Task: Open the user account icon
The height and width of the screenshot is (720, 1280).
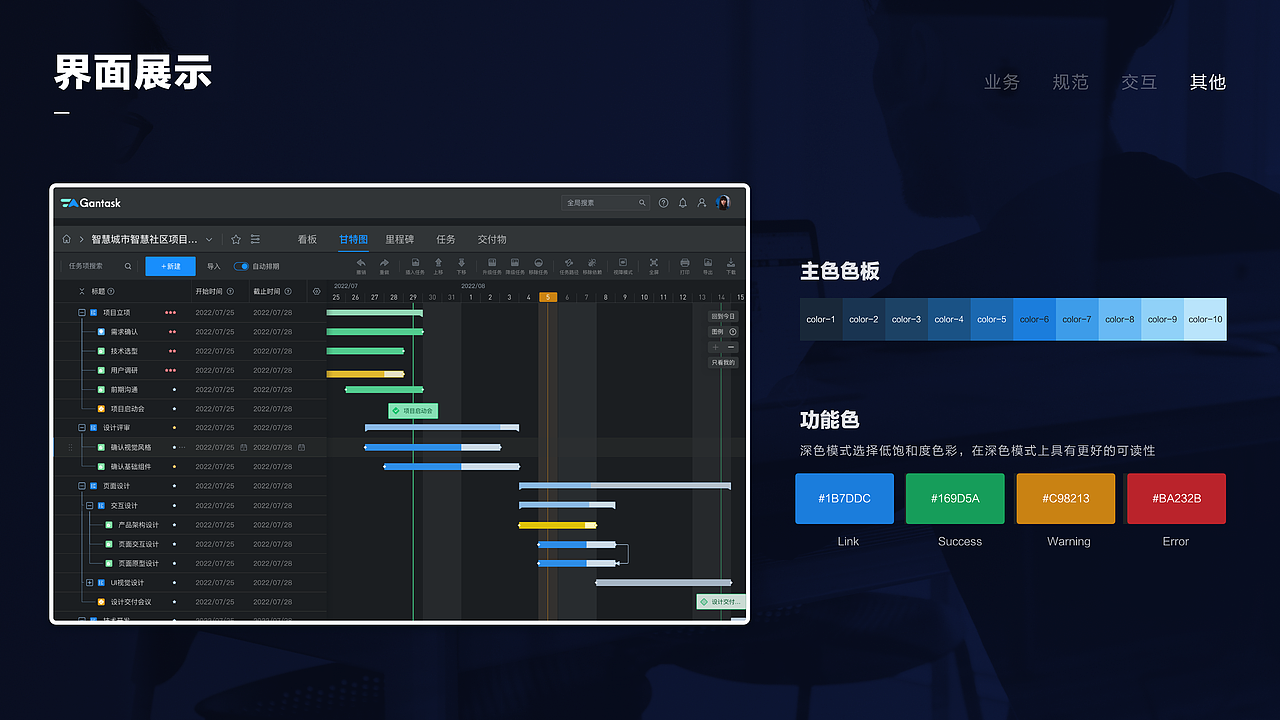Action: tap(702, 203)
